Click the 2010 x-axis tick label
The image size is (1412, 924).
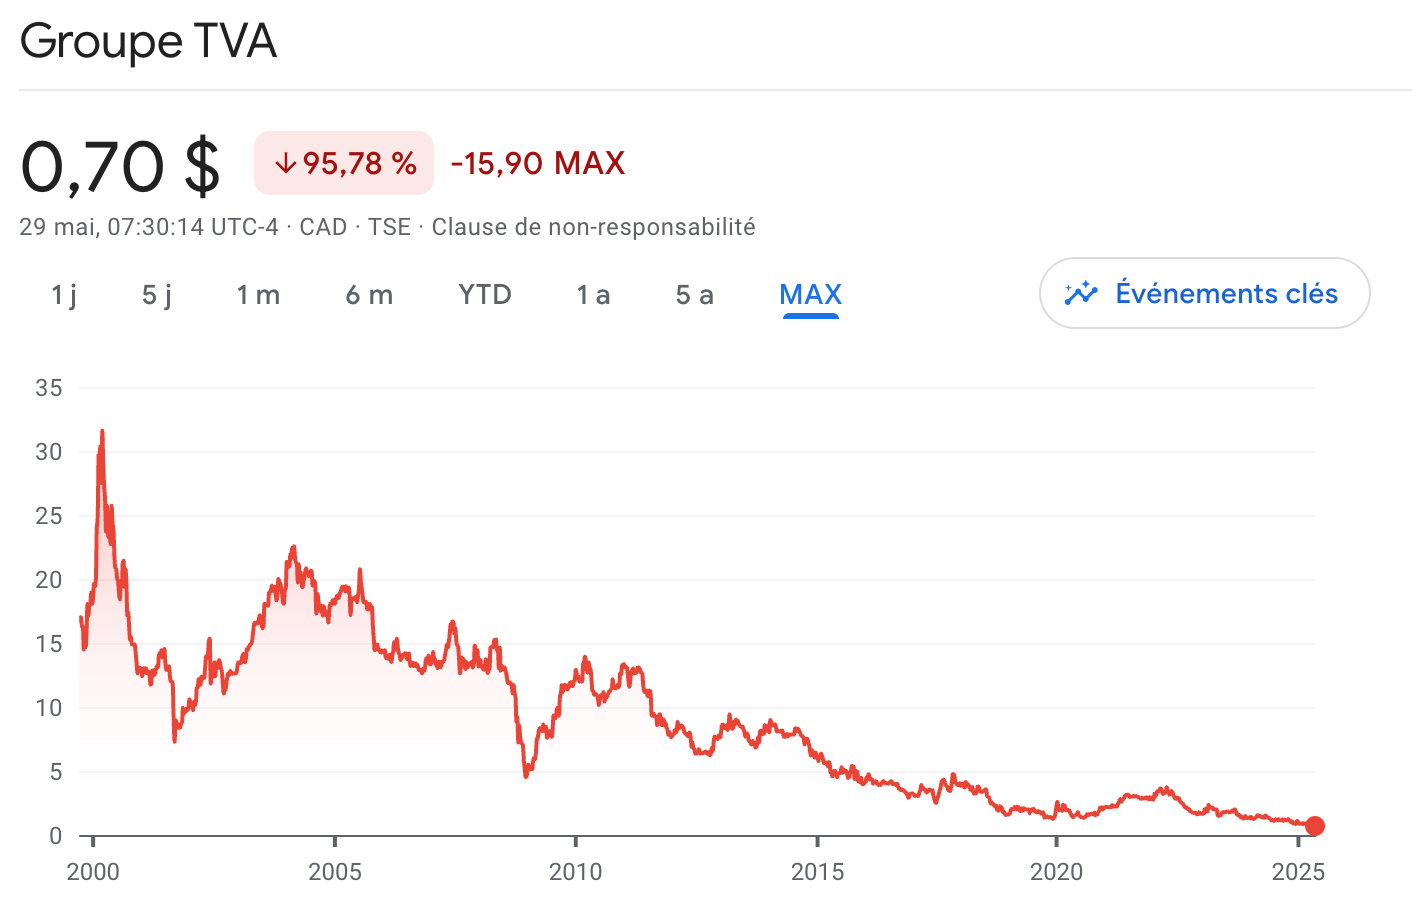pos(576,872)
